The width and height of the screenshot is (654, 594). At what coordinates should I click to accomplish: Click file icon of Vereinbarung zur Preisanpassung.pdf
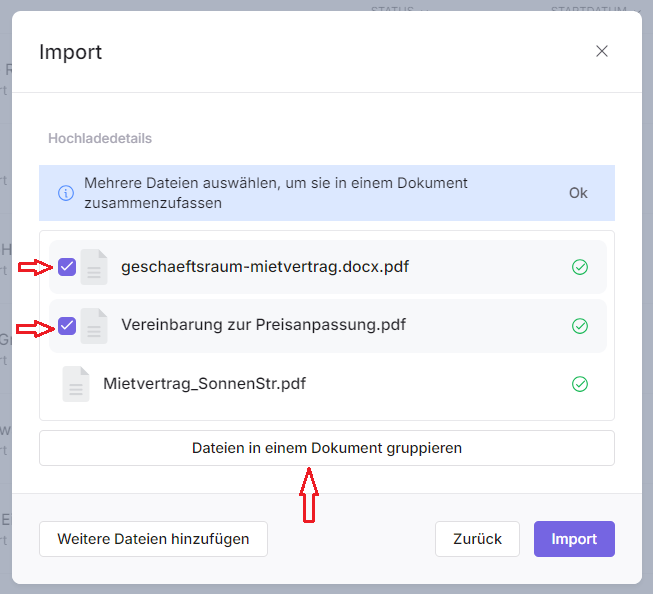point(94,326)
